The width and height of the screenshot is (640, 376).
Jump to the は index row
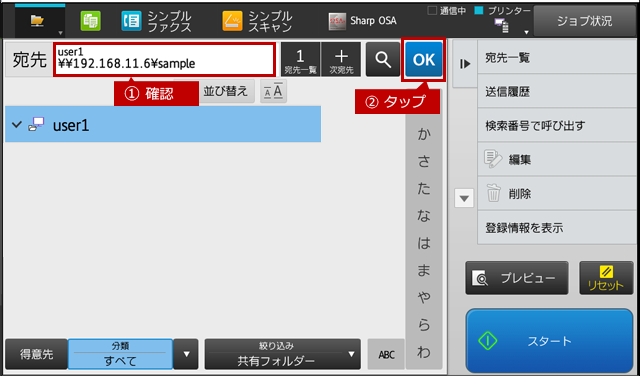[x=424, y=243]
